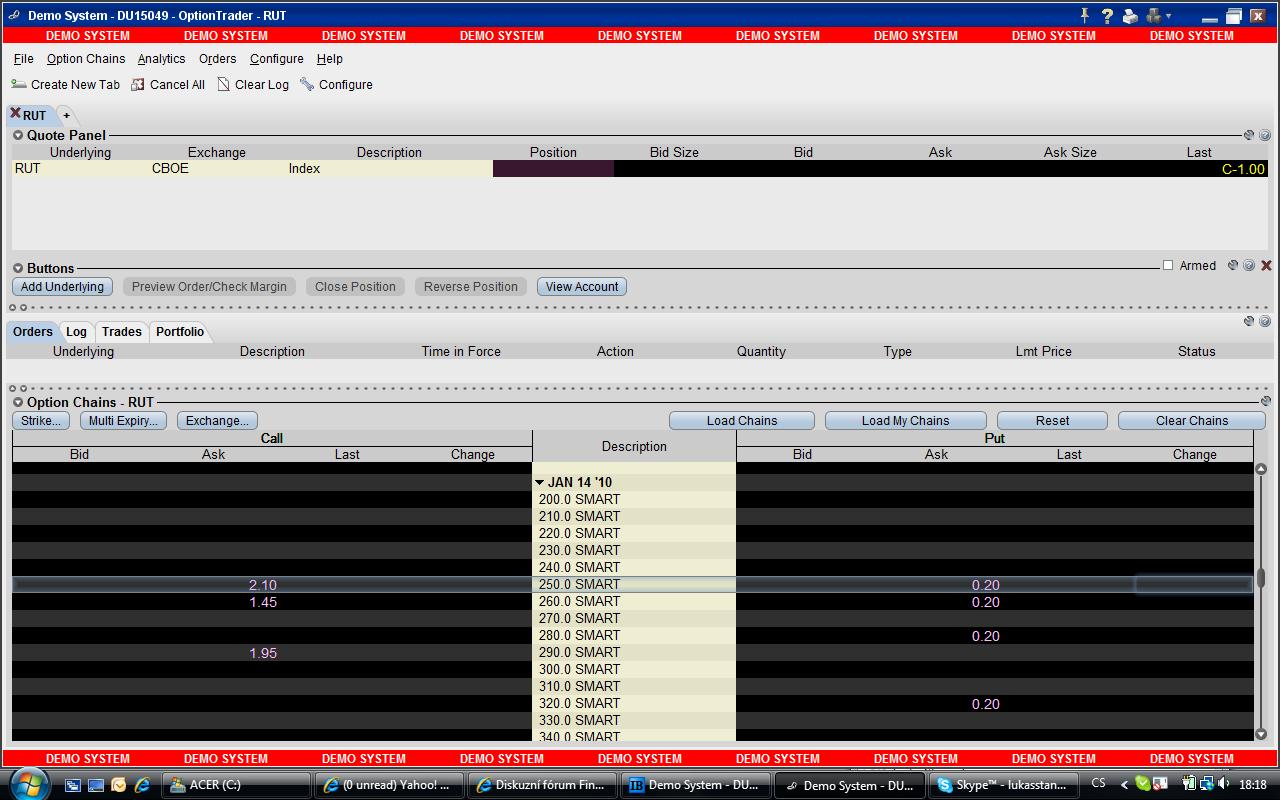The width and height of the screenshot is (1280, 800).
Task: Open the Option Chains menu
Action: click(86, 59)
